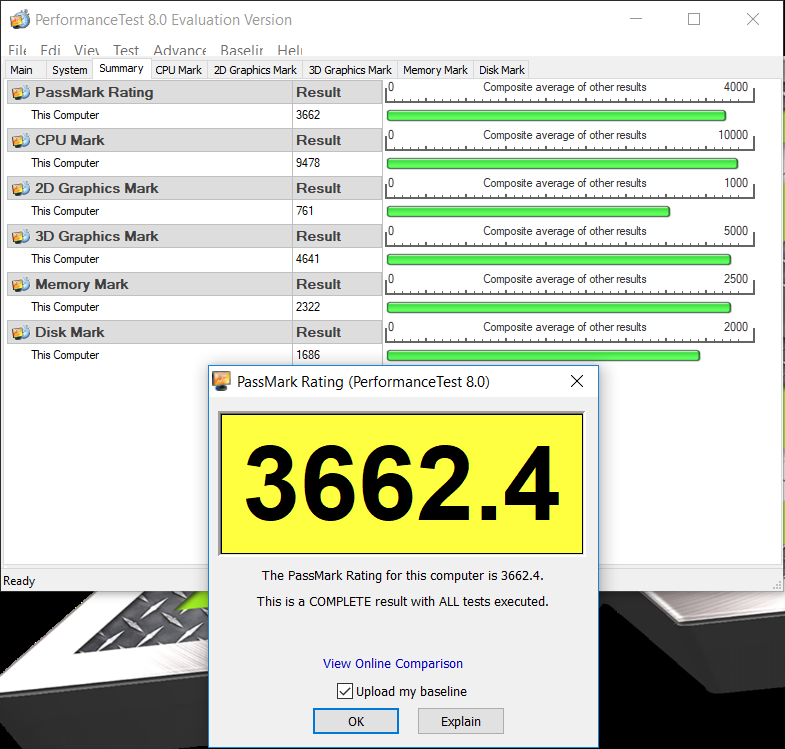Maximize the PerformanceTest window
The height and width of the screenshot is (749, 785).
(x=694, y=19)
